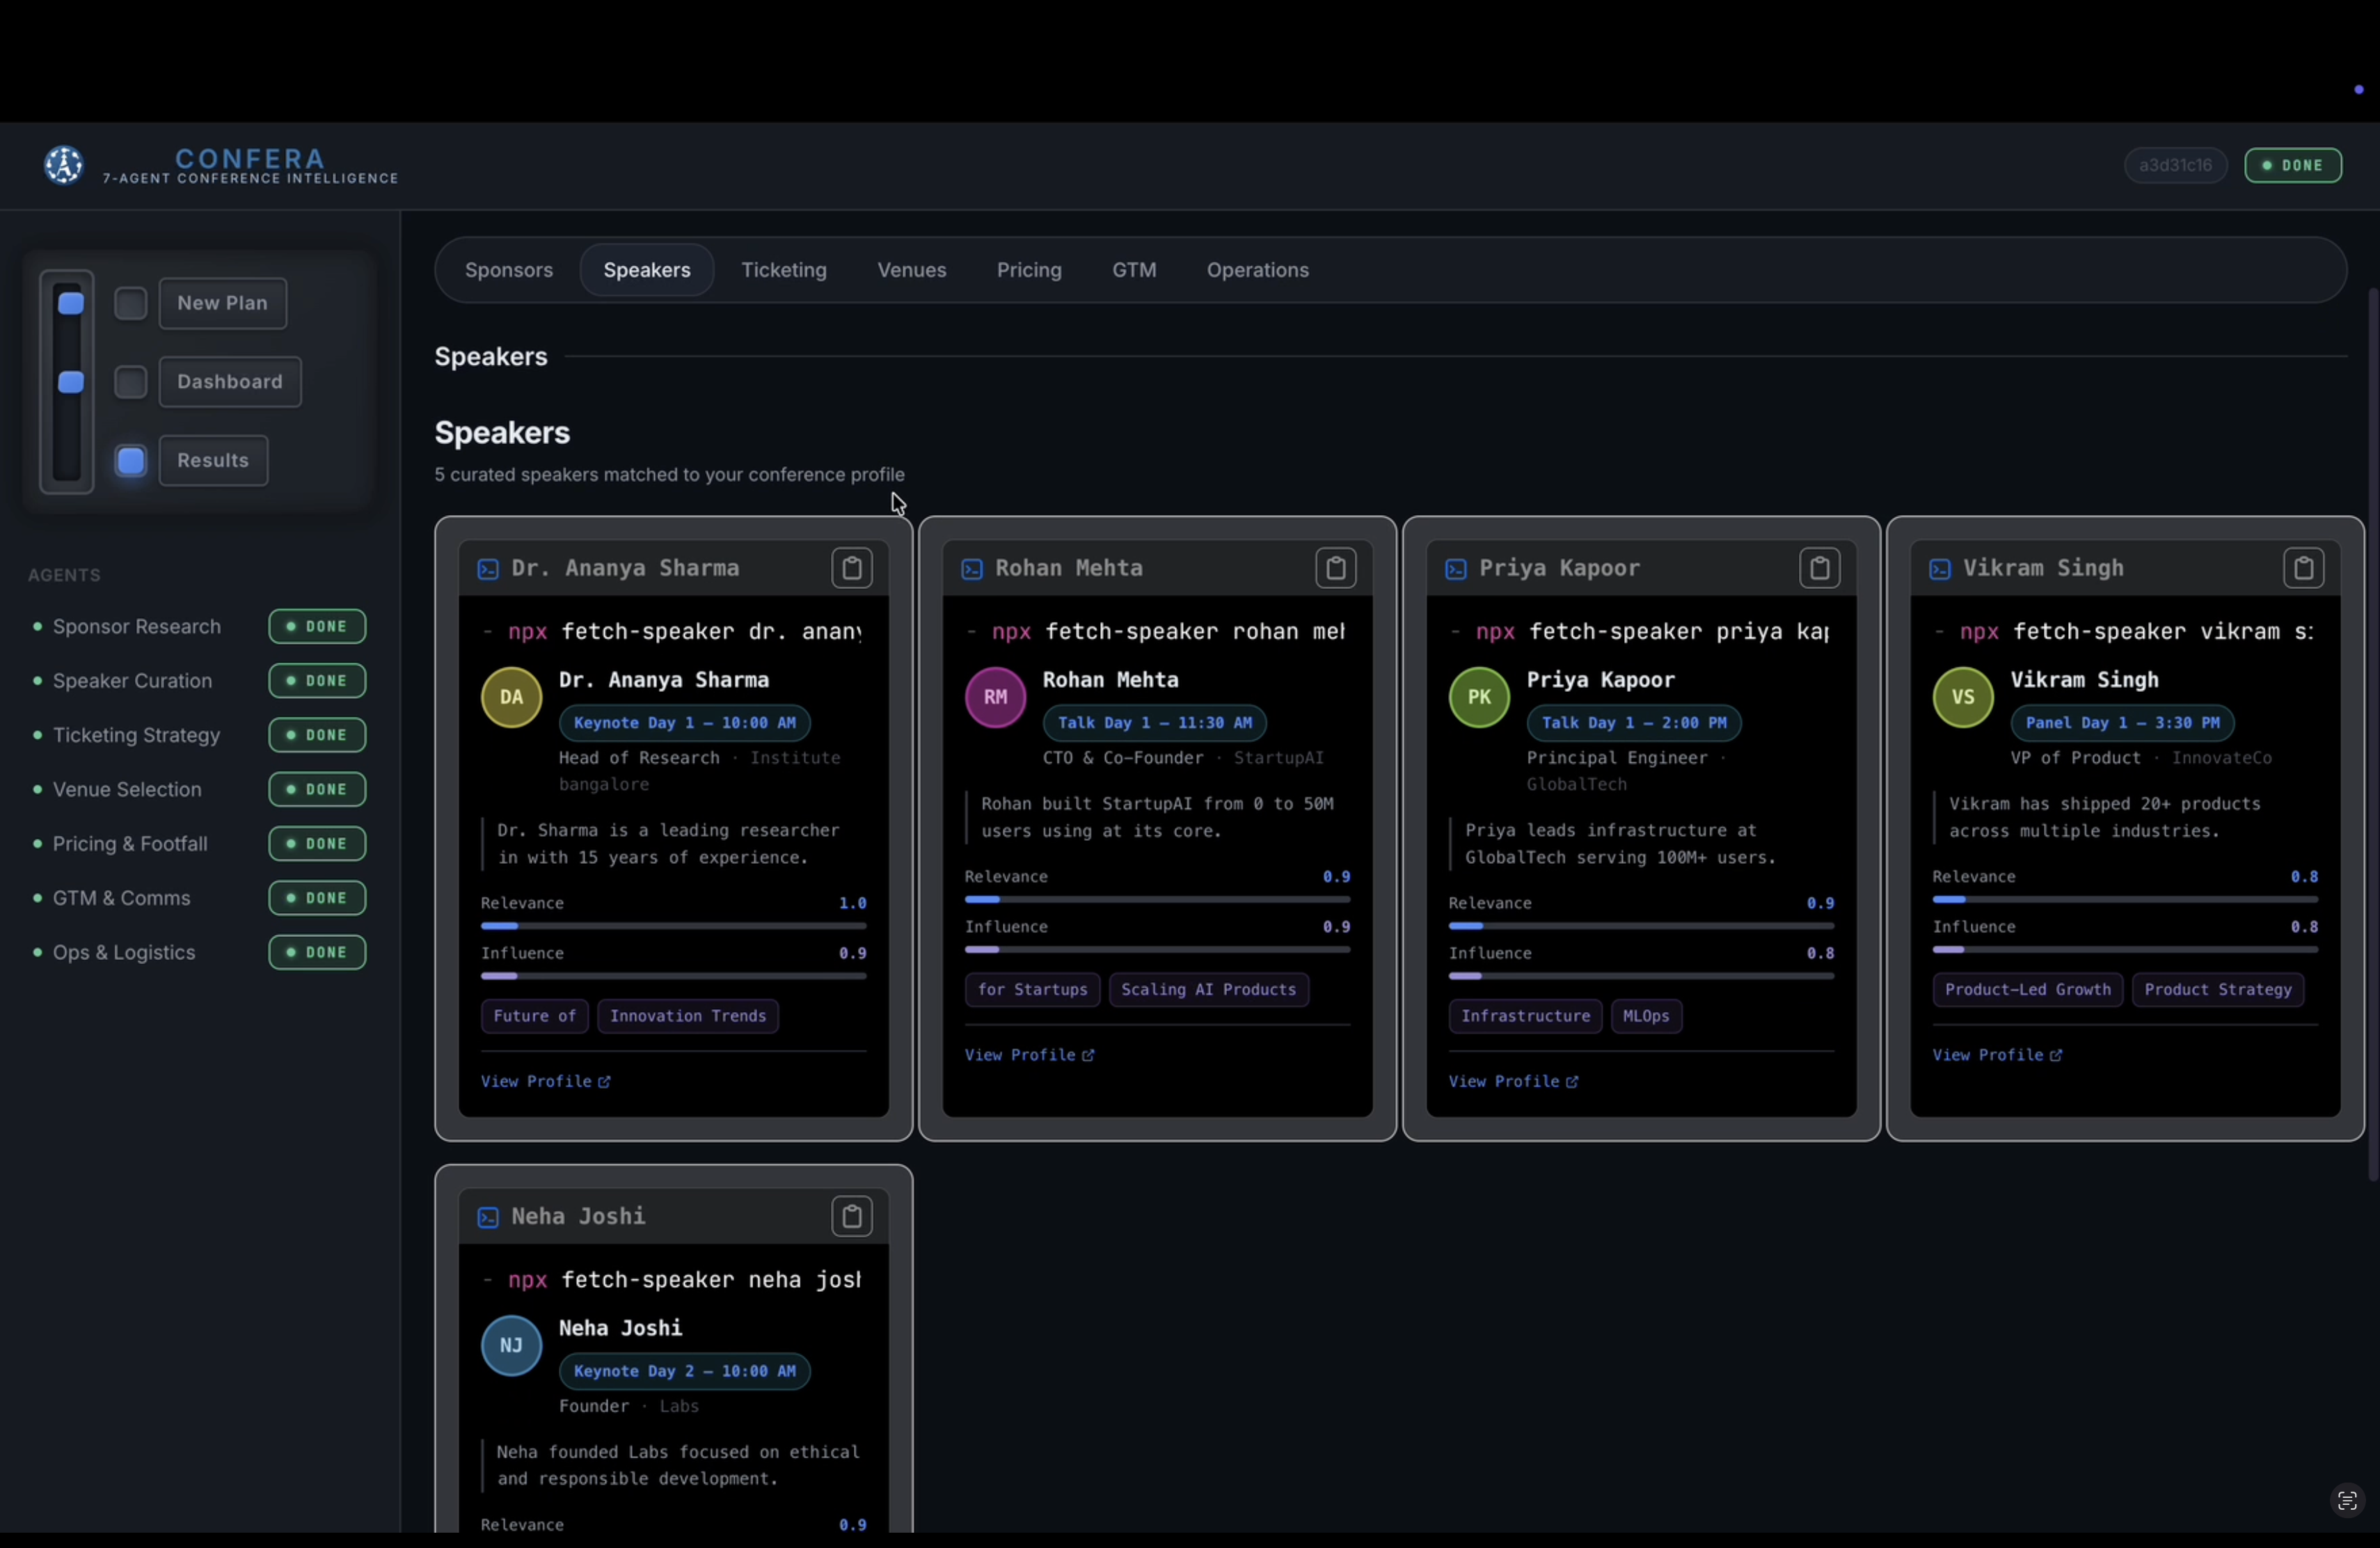Go to the Venues tab
The image size is (2380, 1548).
click(912, 270)
